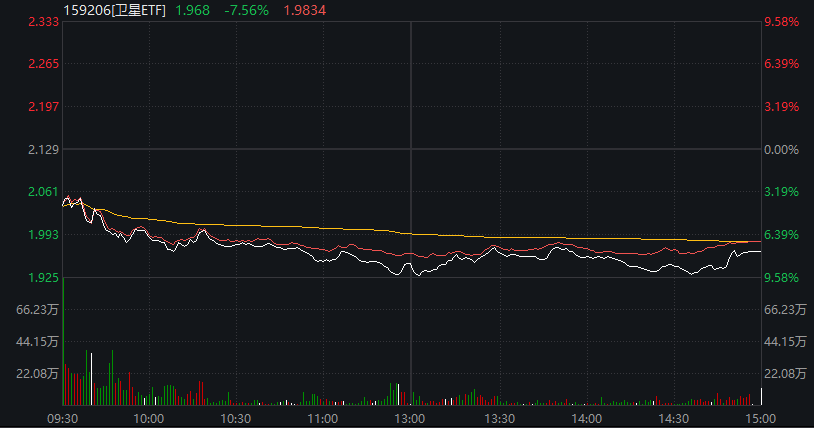The height and width of the screenshot is (428, 814).
Task: Select the 13:00 time axis label
Action: [411, 418]
